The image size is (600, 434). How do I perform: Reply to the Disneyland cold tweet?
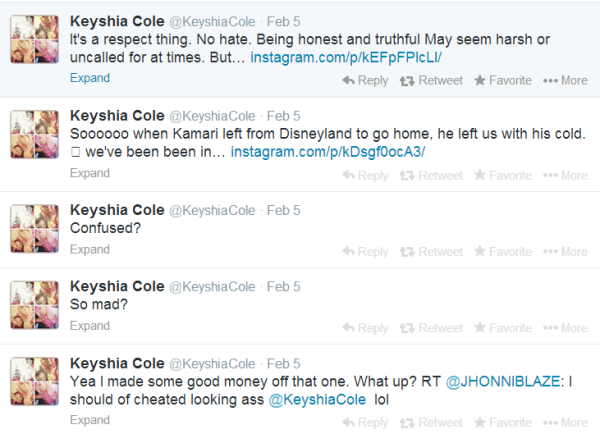tap(365, 176)
